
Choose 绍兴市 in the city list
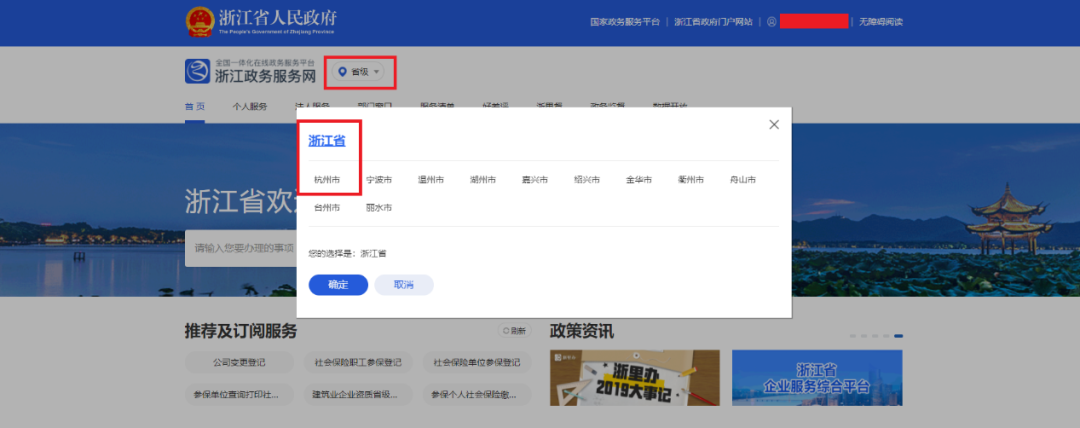point(587,180)
